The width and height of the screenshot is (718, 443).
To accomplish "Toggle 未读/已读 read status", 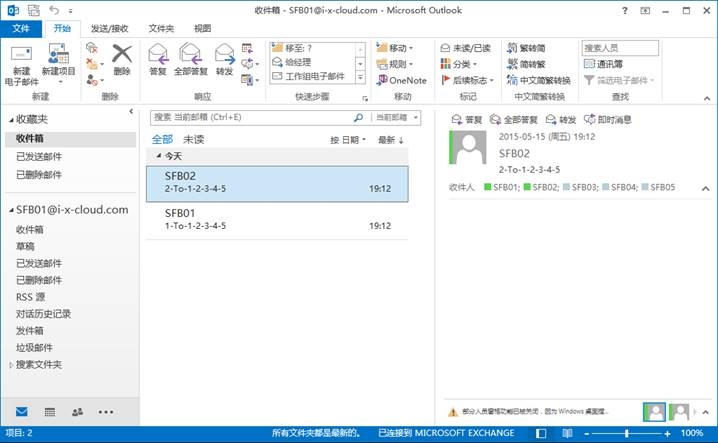I will coord(465,48).
